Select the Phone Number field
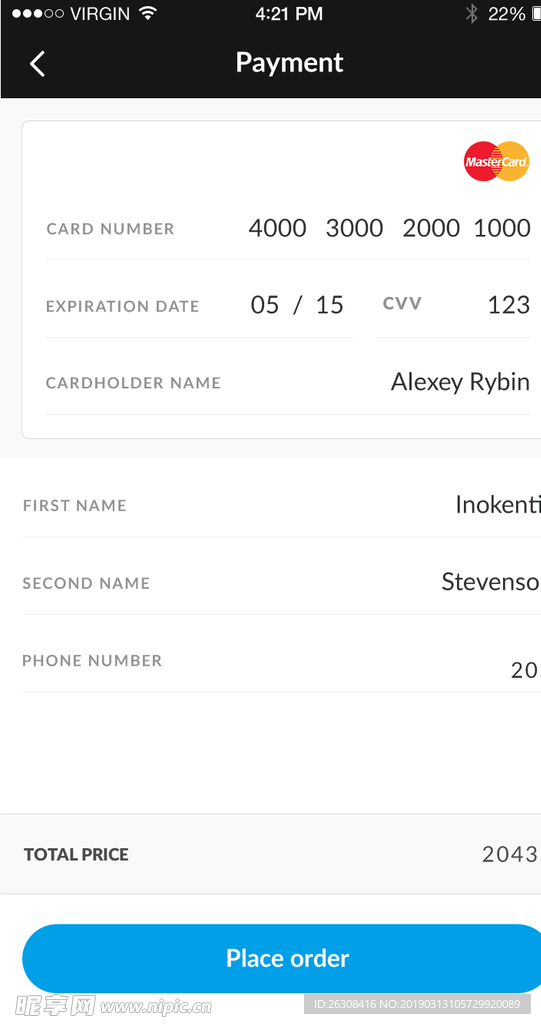This screenshot has width=541, height=1024. pos(282,661)
